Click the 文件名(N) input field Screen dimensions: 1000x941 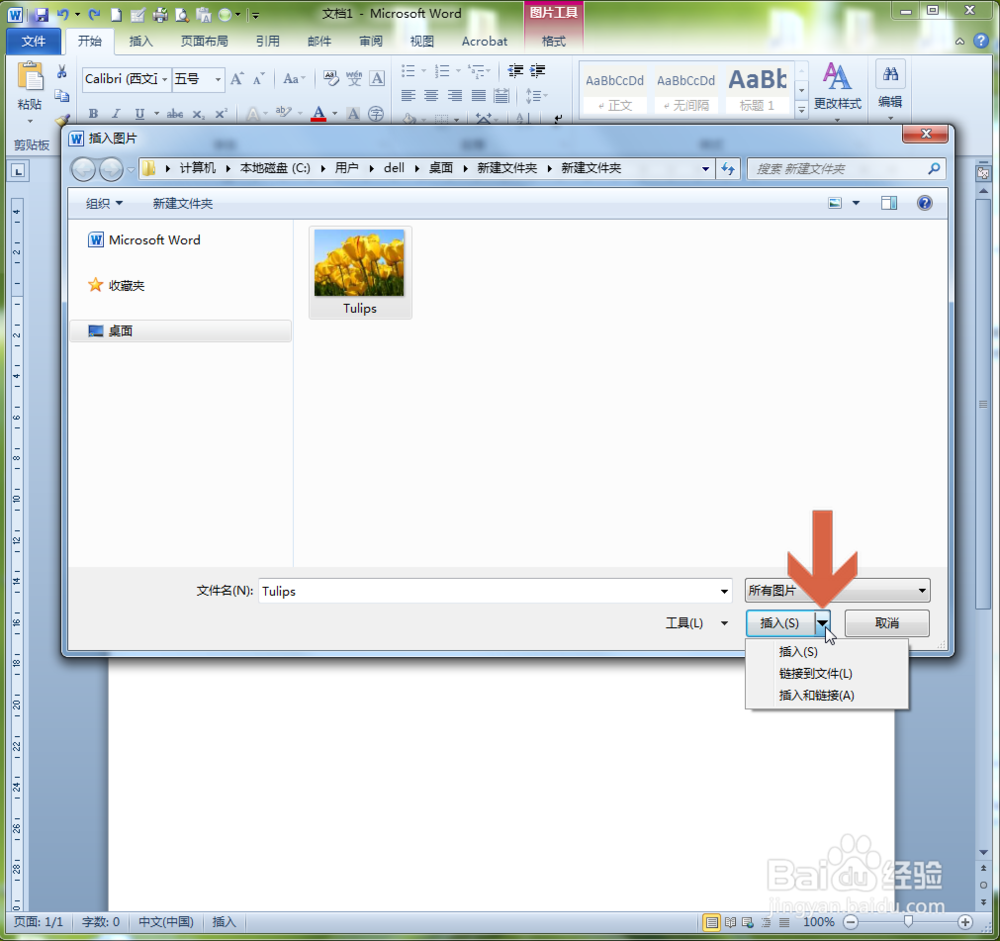click(494, 591)
